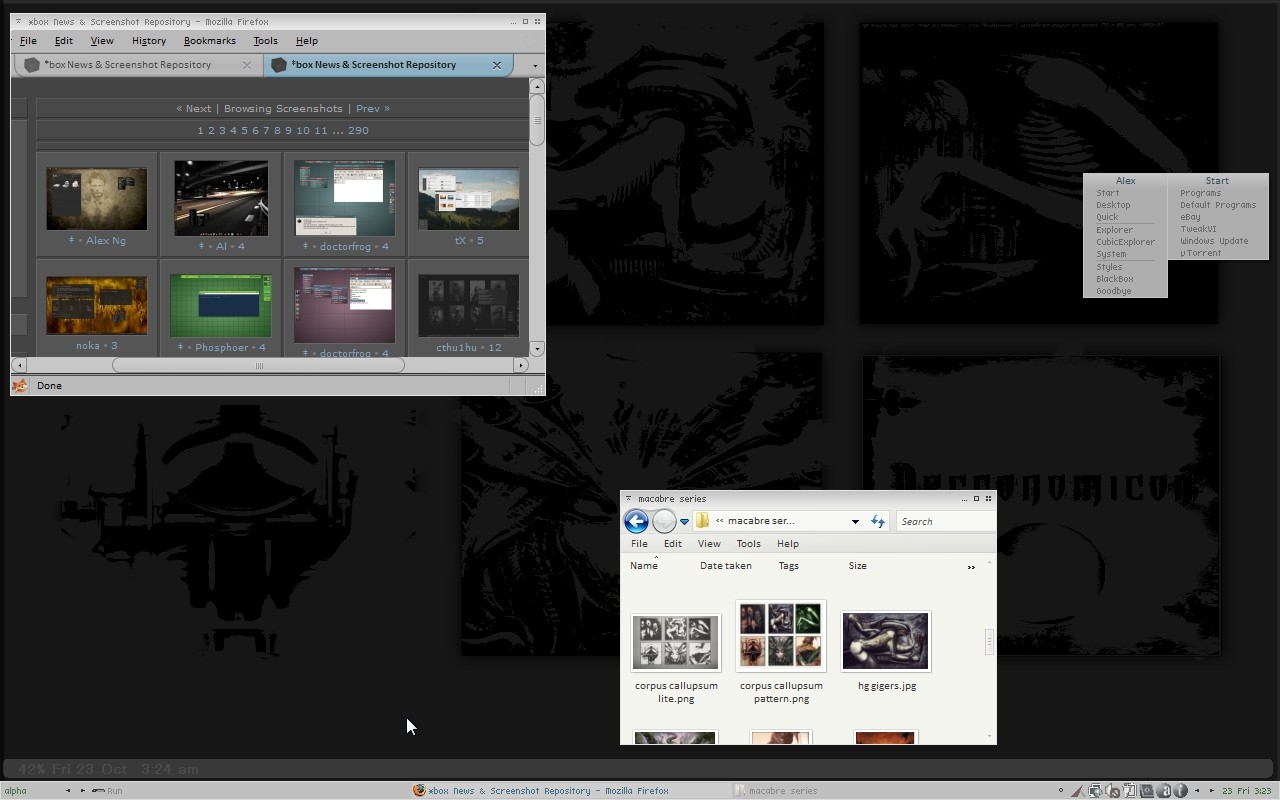The image size is (1280, 800).
Task: Open cthu1hu screenshot thumbnail
Action: pos(469,306)
